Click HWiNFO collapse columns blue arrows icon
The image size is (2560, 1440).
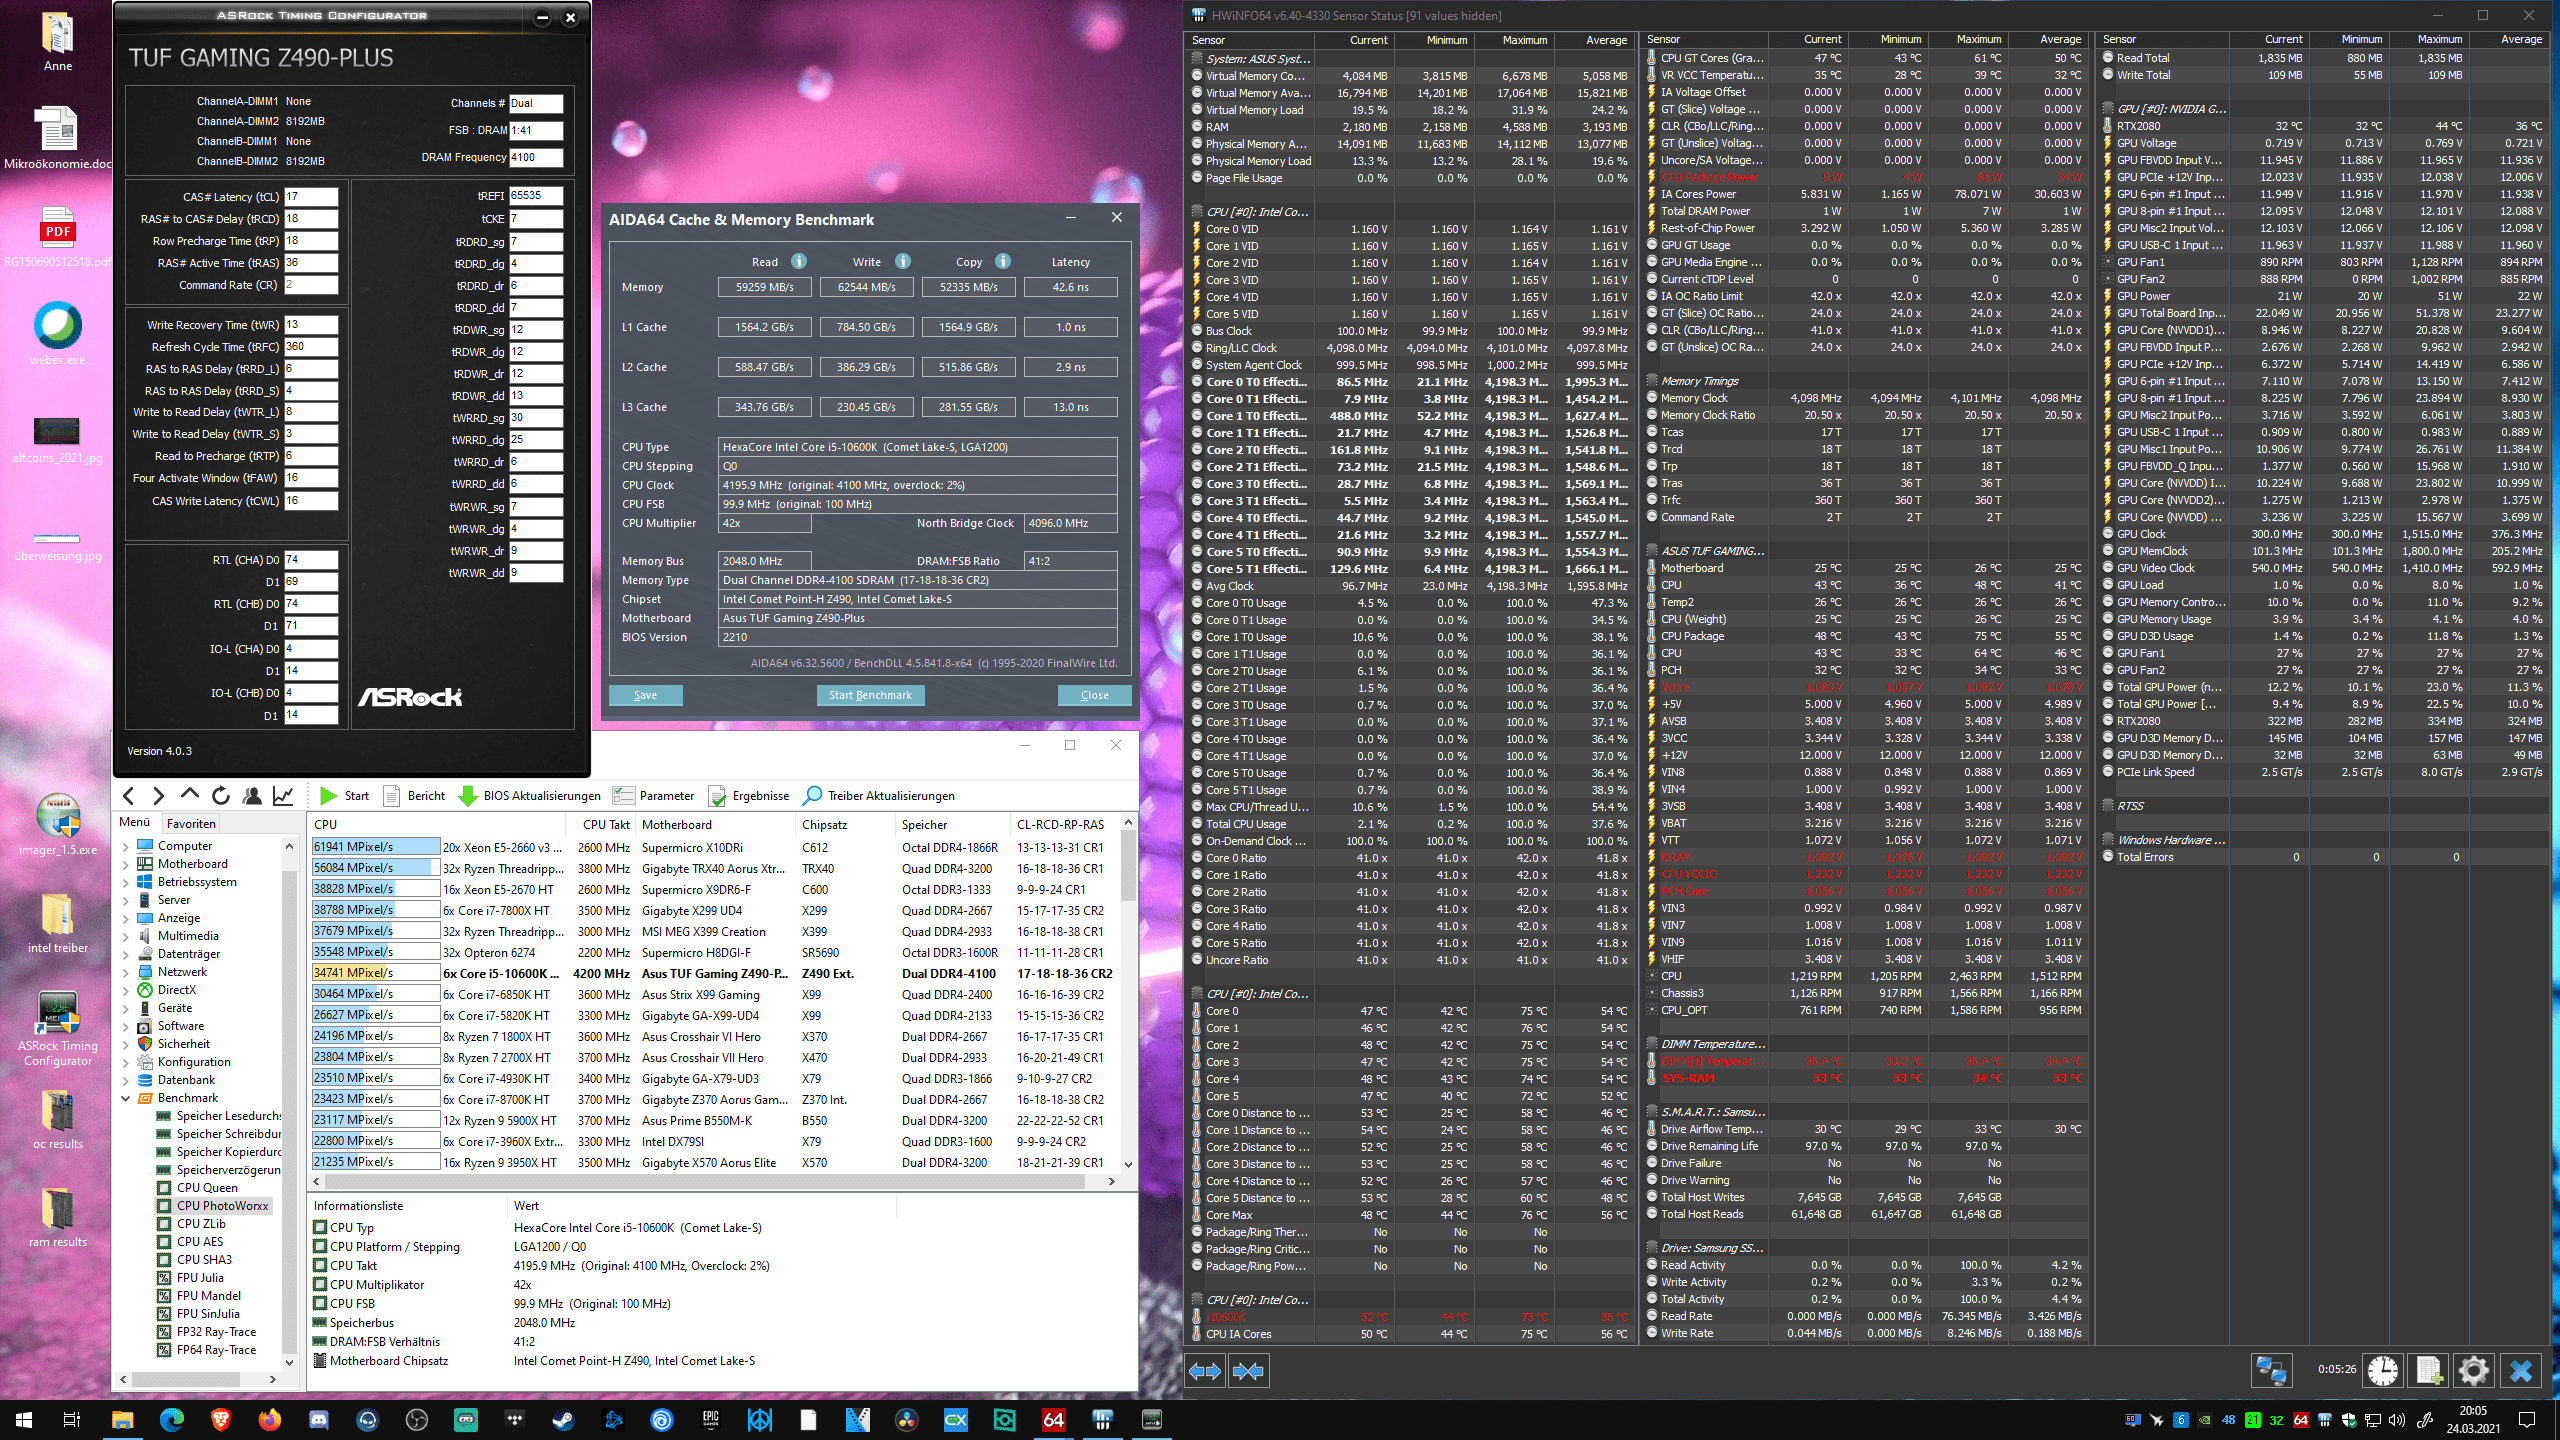[1248, 1371]
